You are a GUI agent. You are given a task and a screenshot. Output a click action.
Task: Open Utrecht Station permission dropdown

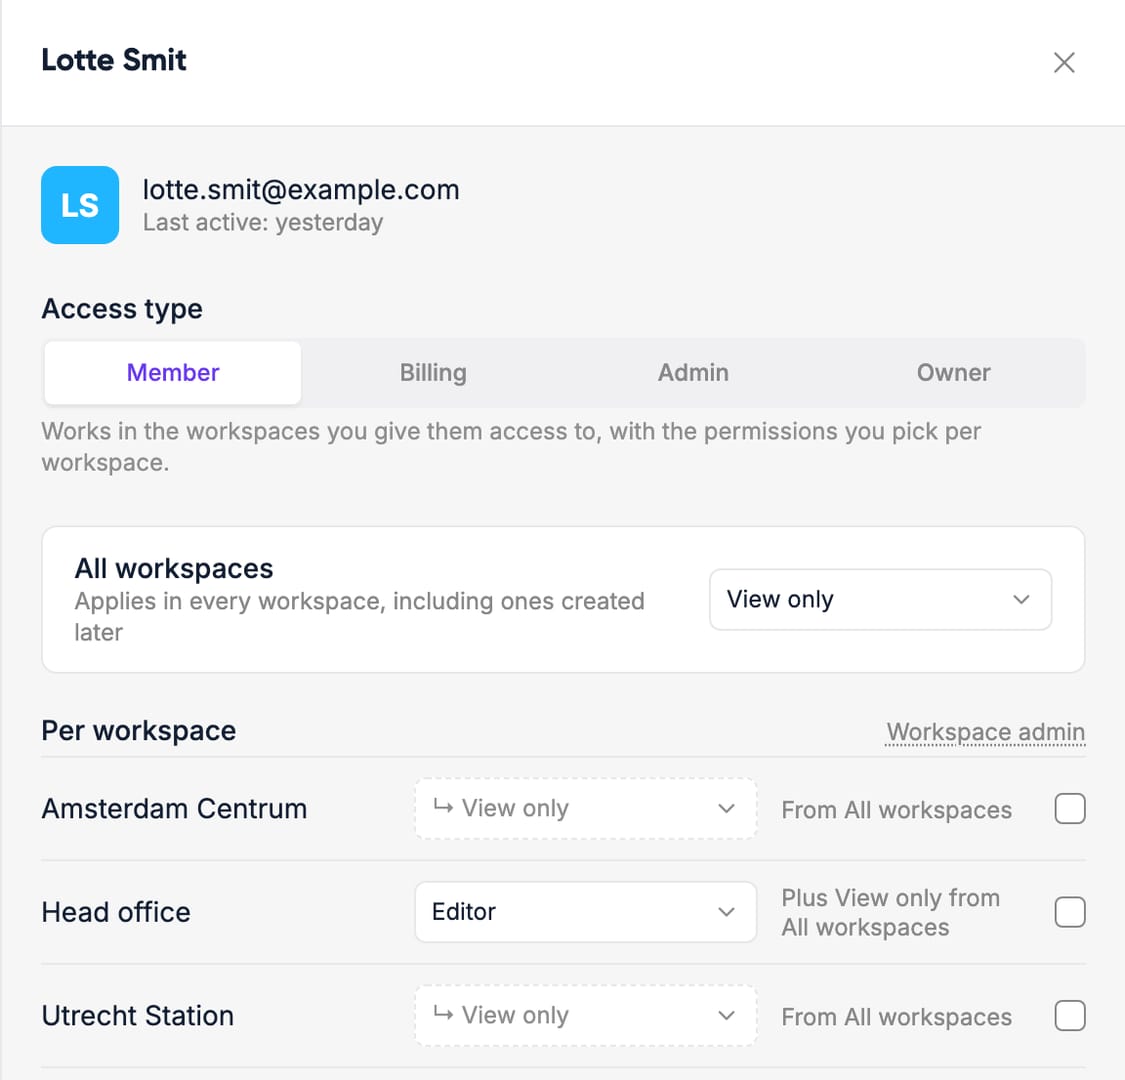click(x=585, y=1015)
